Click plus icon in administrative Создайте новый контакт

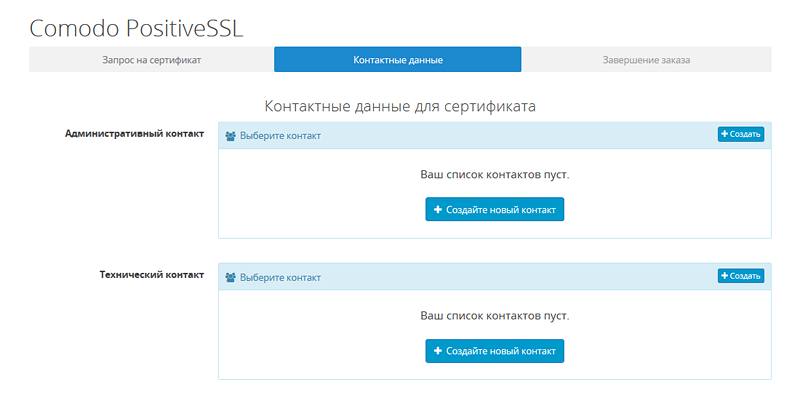click(x=438, y=209)
